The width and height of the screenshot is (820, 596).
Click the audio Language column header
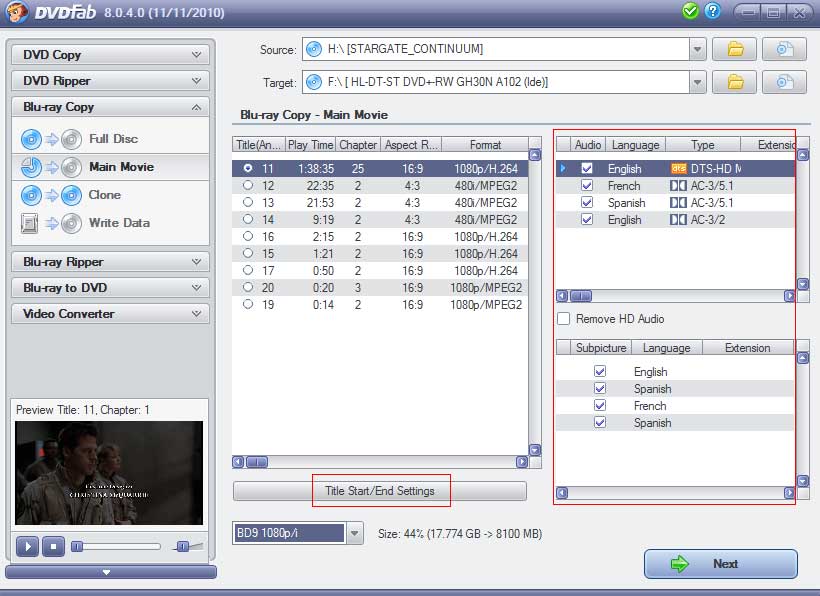(x=635, y=145)
